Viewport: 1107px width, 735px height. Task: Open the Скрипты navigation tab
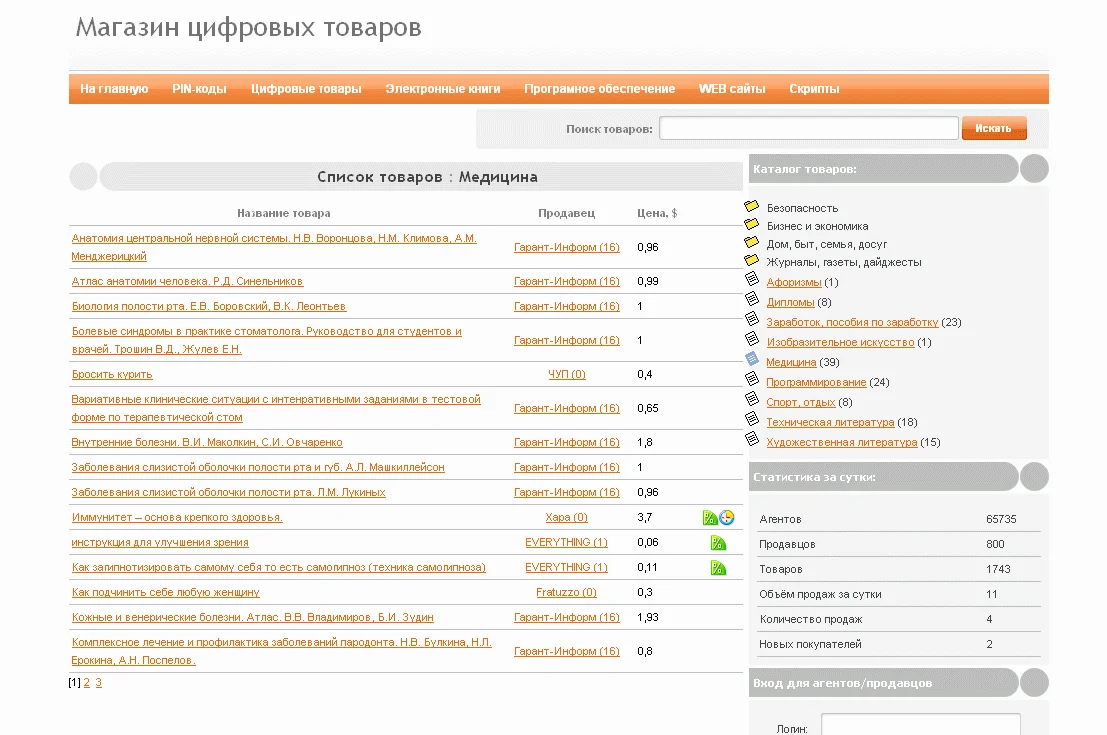[x=814, y=89]
